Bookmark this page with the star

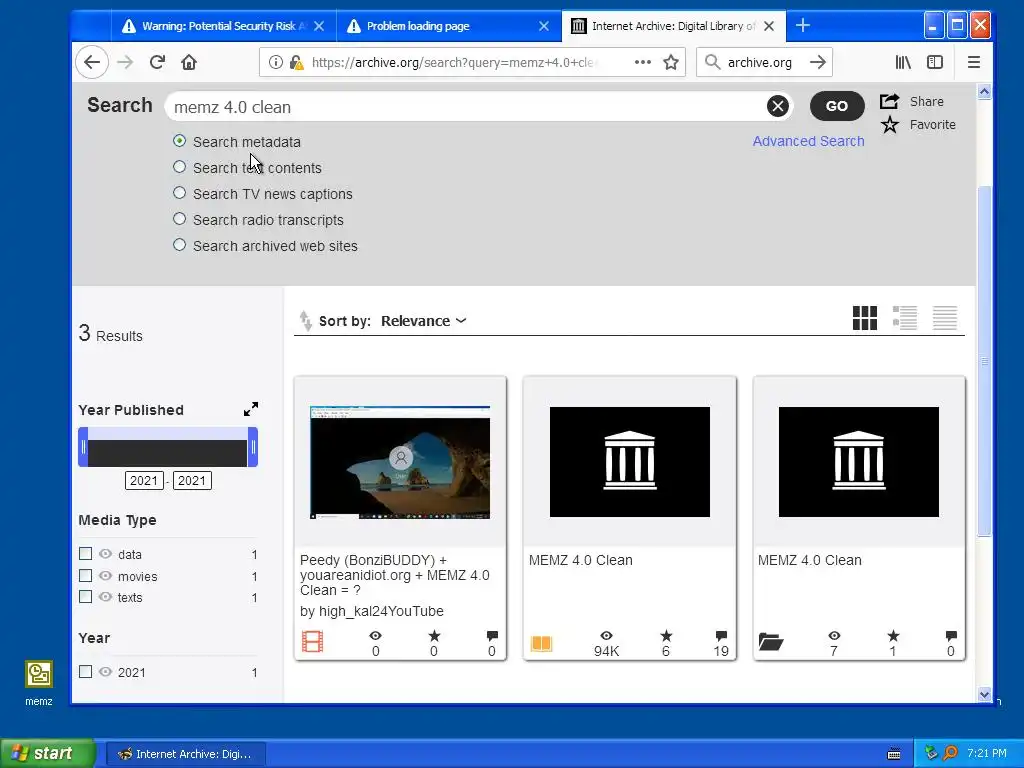coord(671,63)
